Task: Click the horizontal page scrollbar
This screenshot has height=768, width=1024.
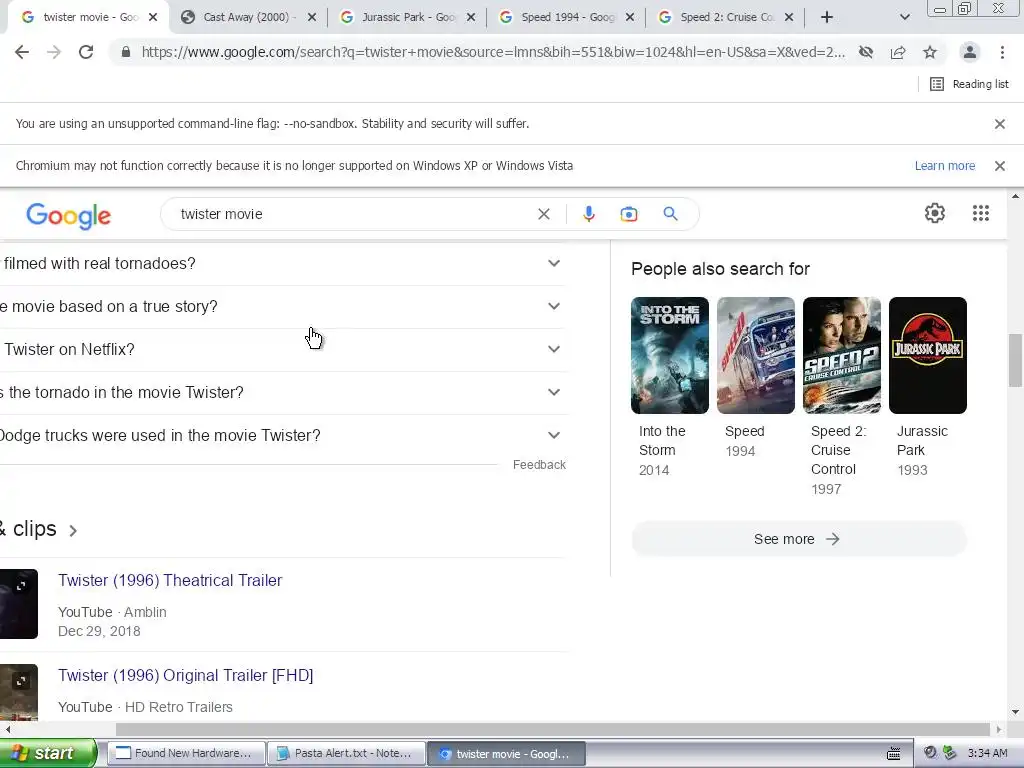Action: (552, 729)
